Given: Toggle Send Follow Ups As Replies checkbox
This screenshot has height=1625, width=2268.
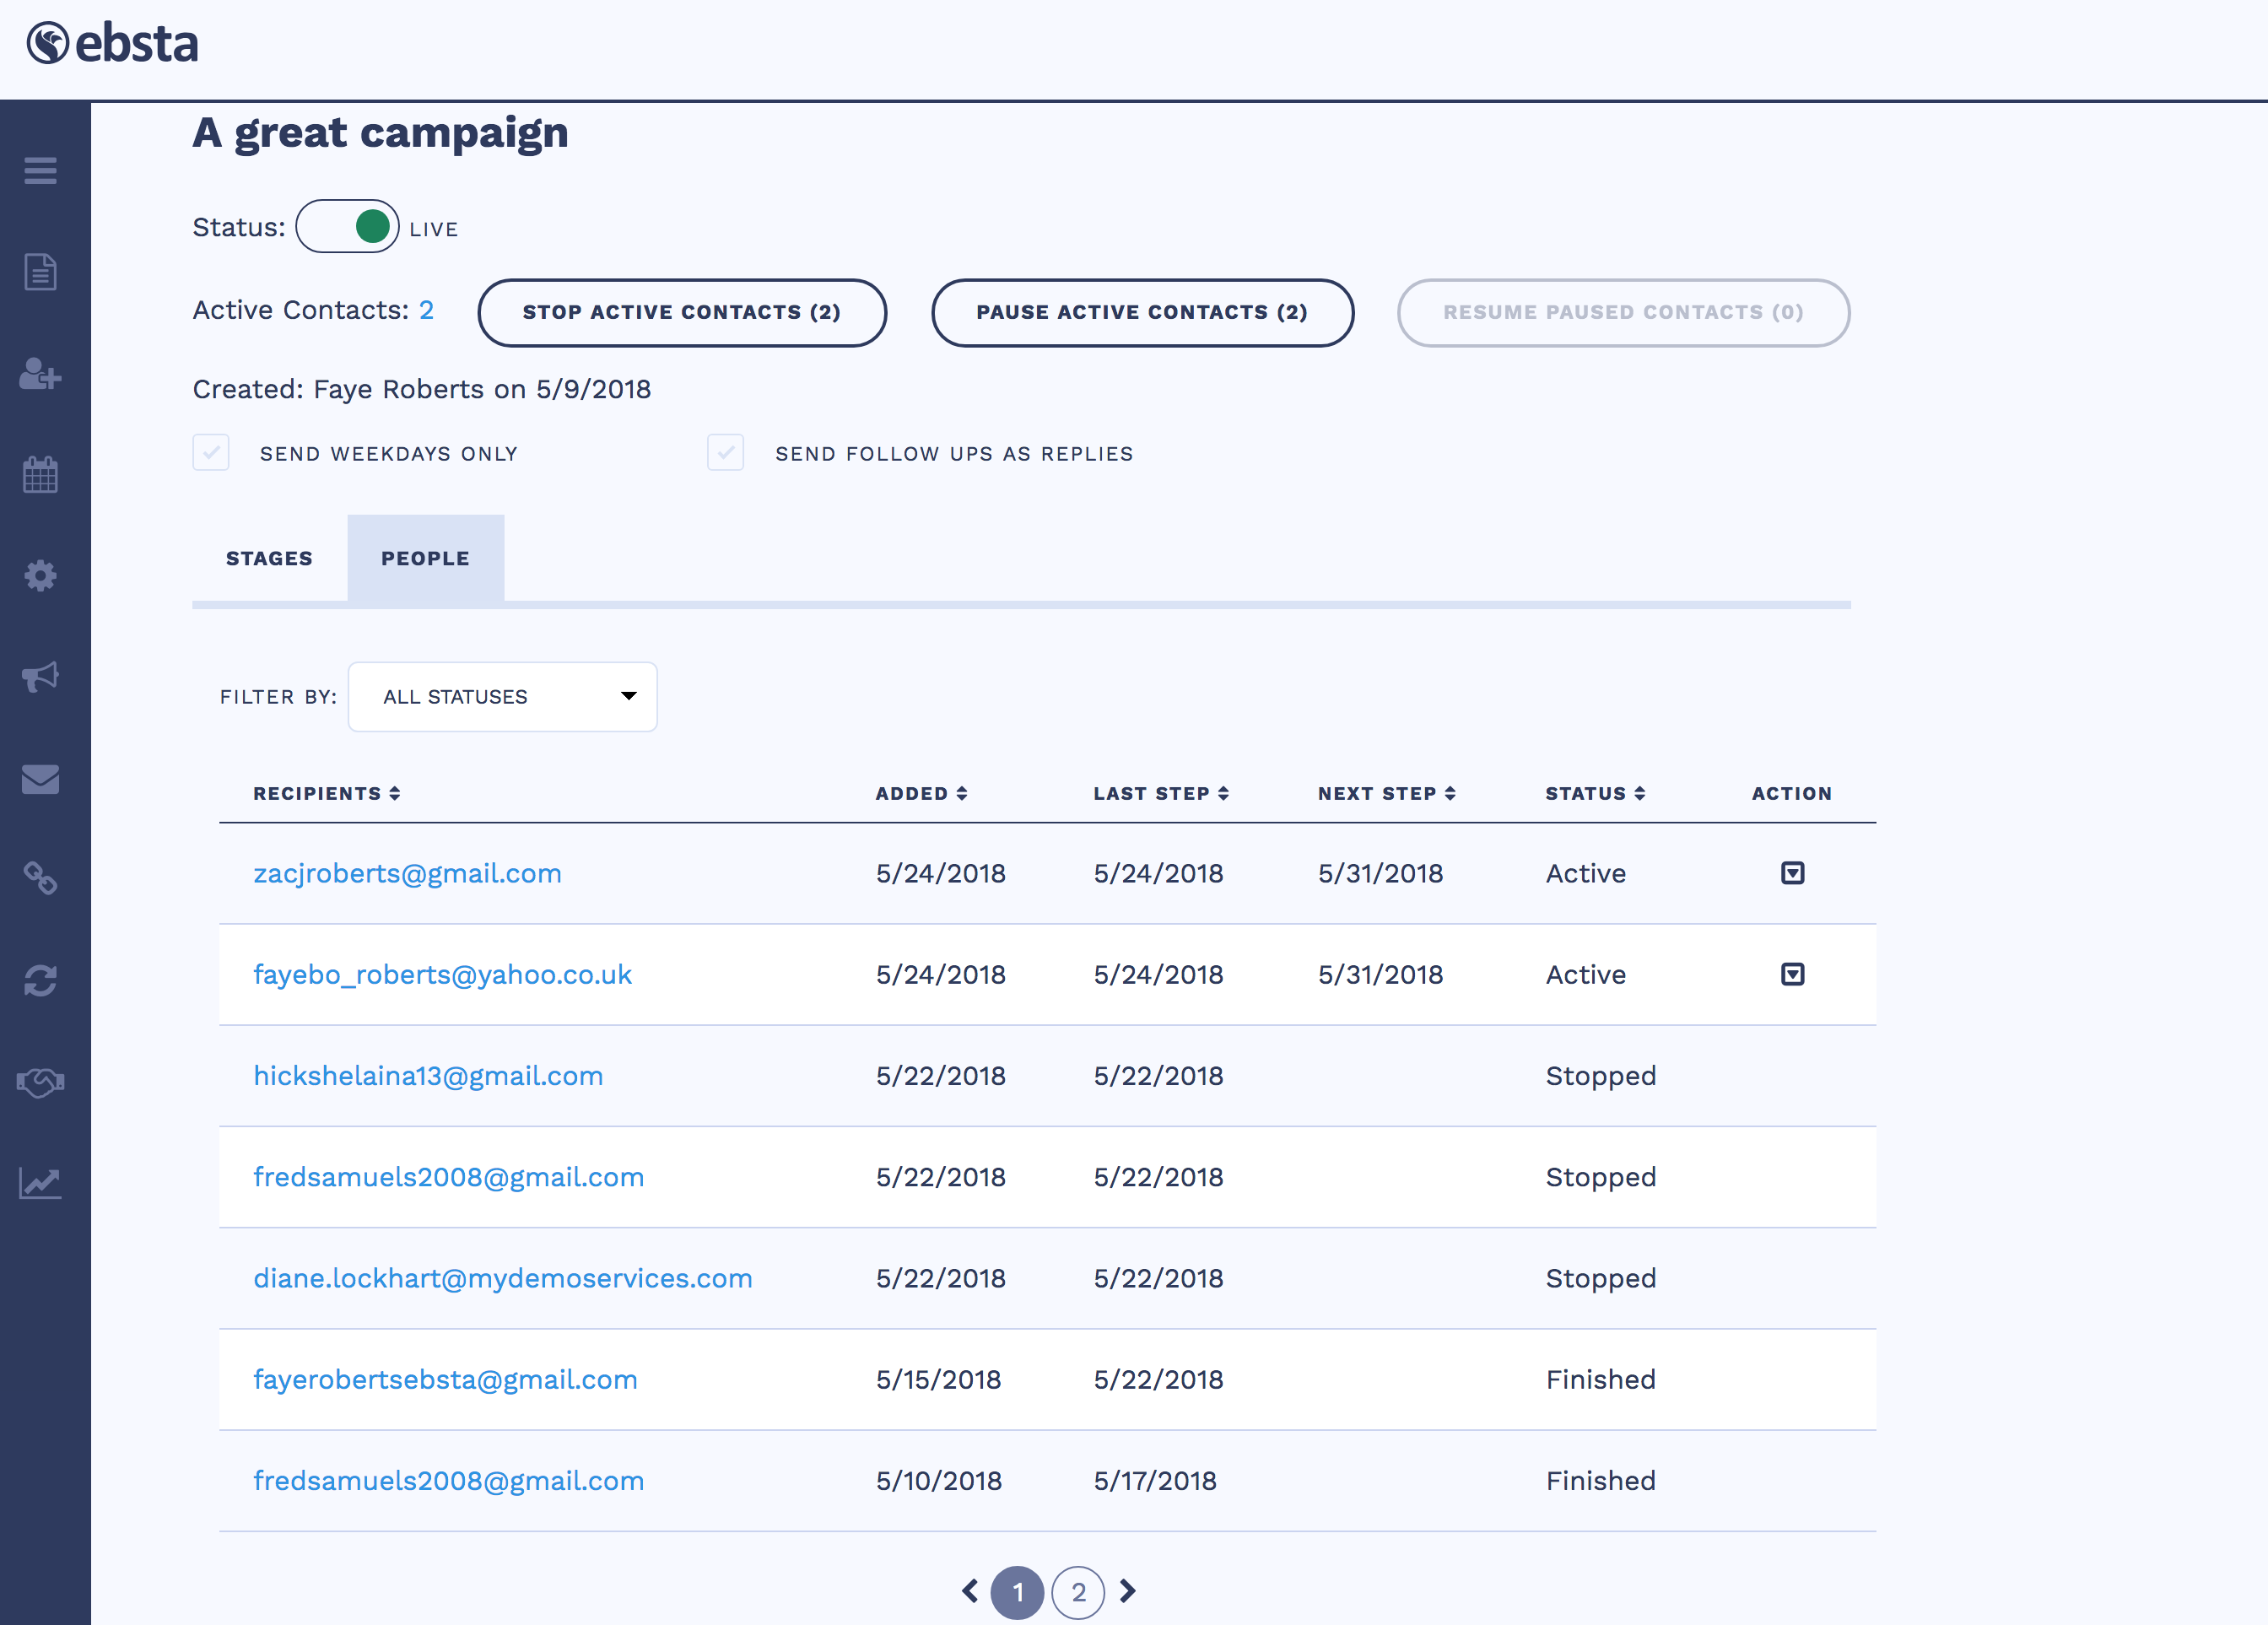Looking at the screenshot, I should click(725, 453).
